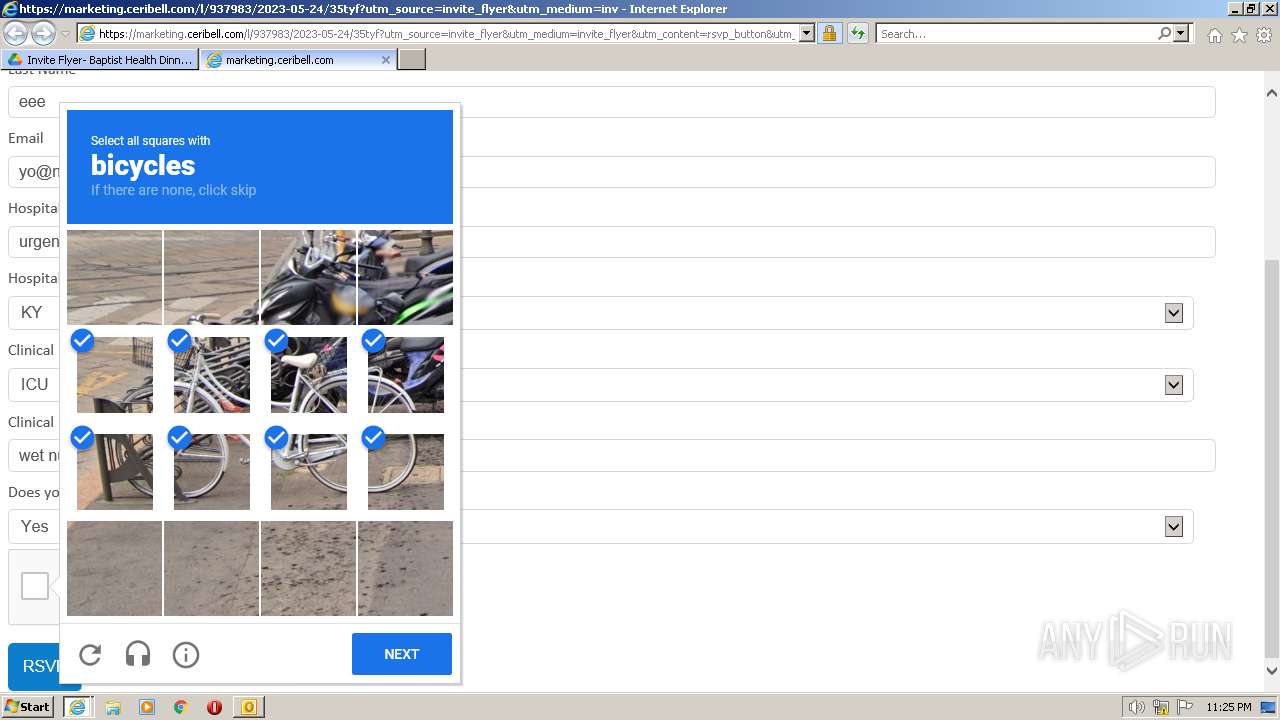Close the marketing.ceribell.com tab
This screenshot has height=720, width=1280.
coord(386,60)
